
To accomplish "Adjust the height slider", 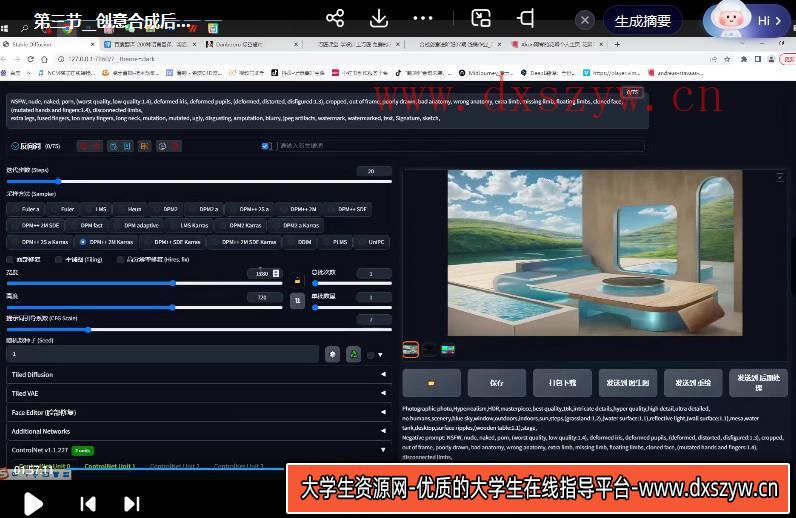I will click(x=144, y=307).
